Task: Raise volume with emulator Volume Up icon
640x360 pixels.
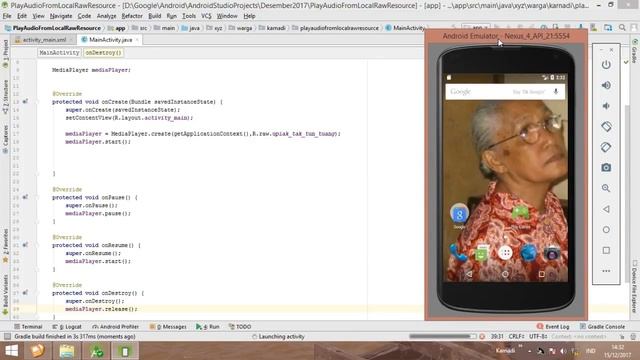Action: point(606,85)
